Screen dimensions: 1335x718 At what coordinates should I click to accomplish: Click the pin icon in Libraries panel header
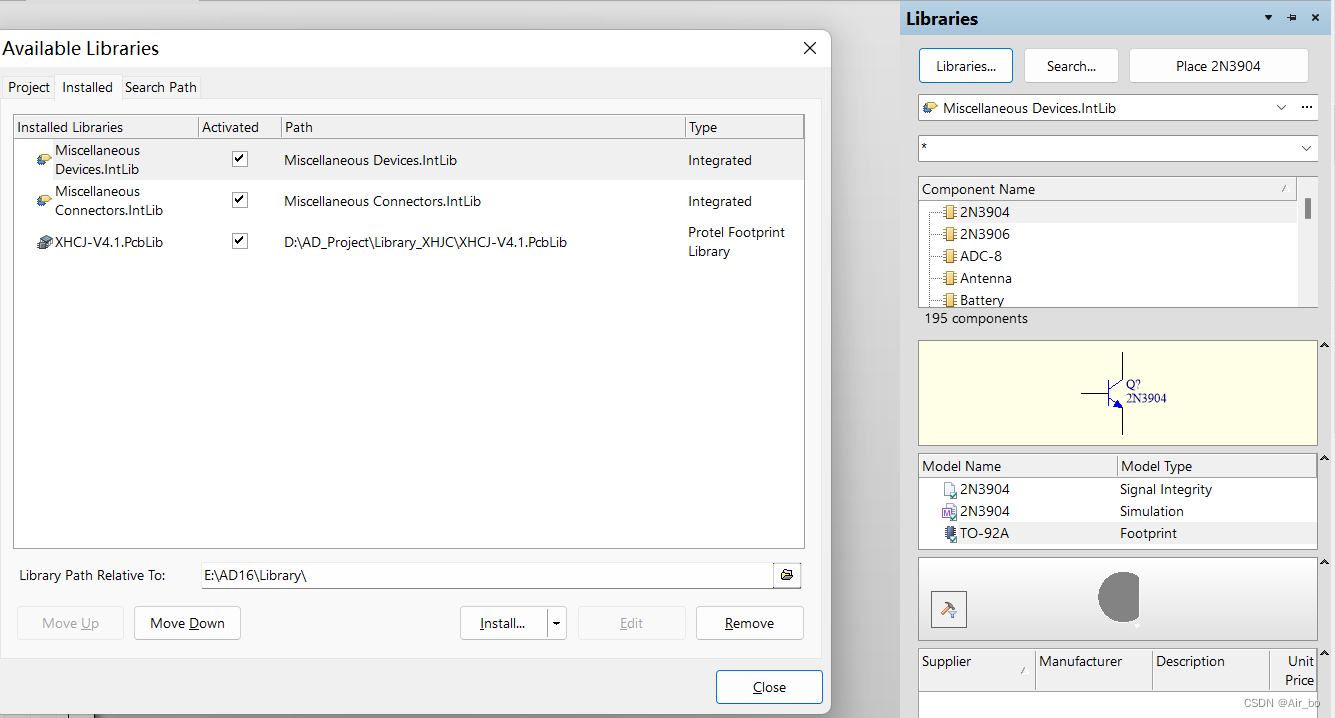pyautogui.click(x=1291, y=18)
